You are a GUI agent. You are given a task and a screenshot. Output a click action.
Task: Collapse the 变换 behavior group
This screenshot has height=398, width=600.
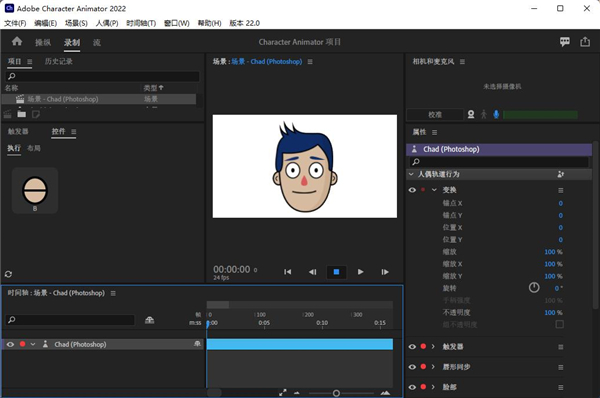tap(434, 190)
